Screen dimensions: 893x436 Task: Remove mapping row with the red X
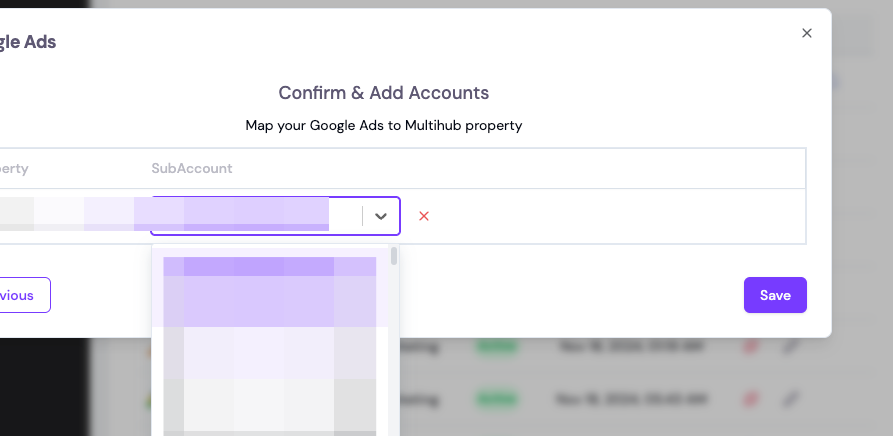[424, 216]
